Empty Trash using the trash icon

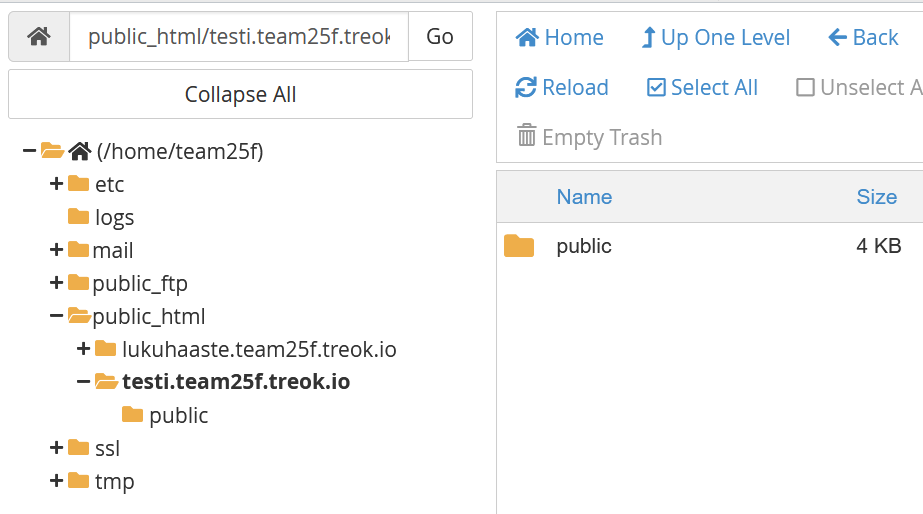coord(527,137)
